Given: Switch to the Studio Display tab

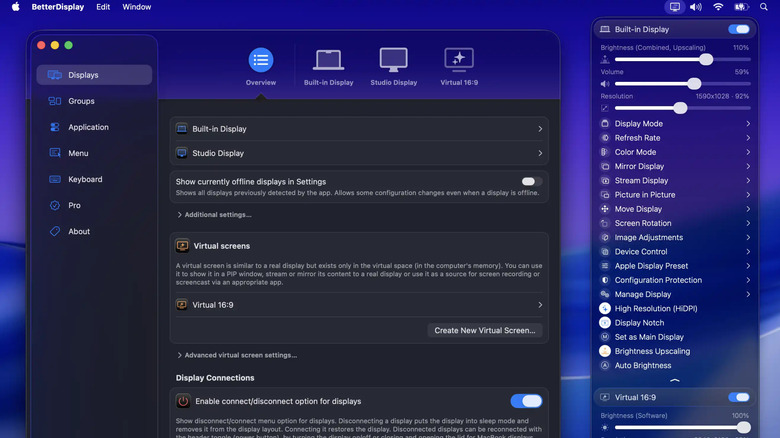Looking at the screenshot, I should click(393, 67).
